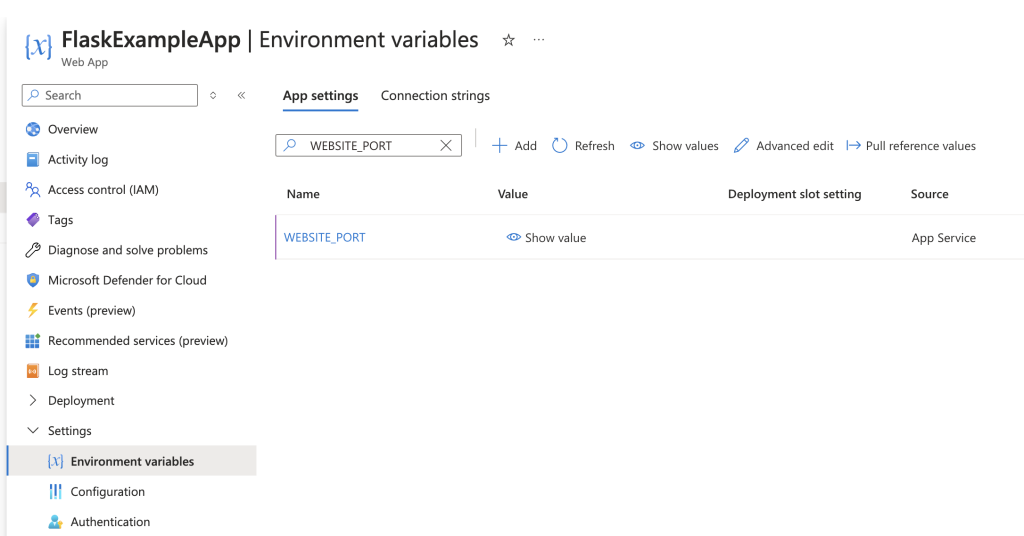
Task: Click the Microsoft Defender shield icon
Action: click(x=33, y=280)
